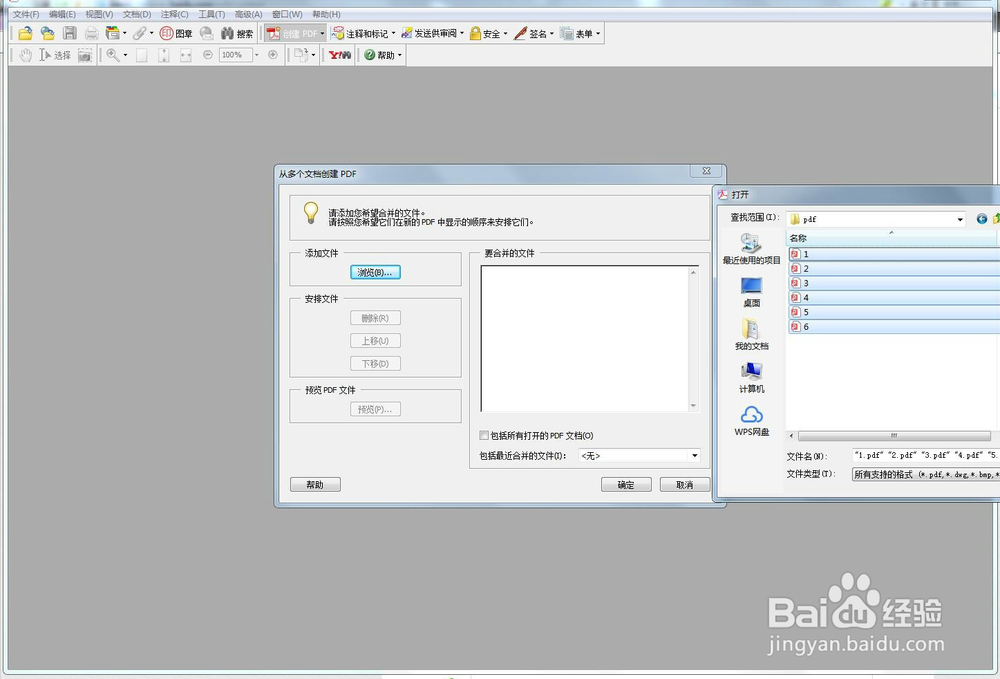Click the Save floppy disk icon

point(70,34)
